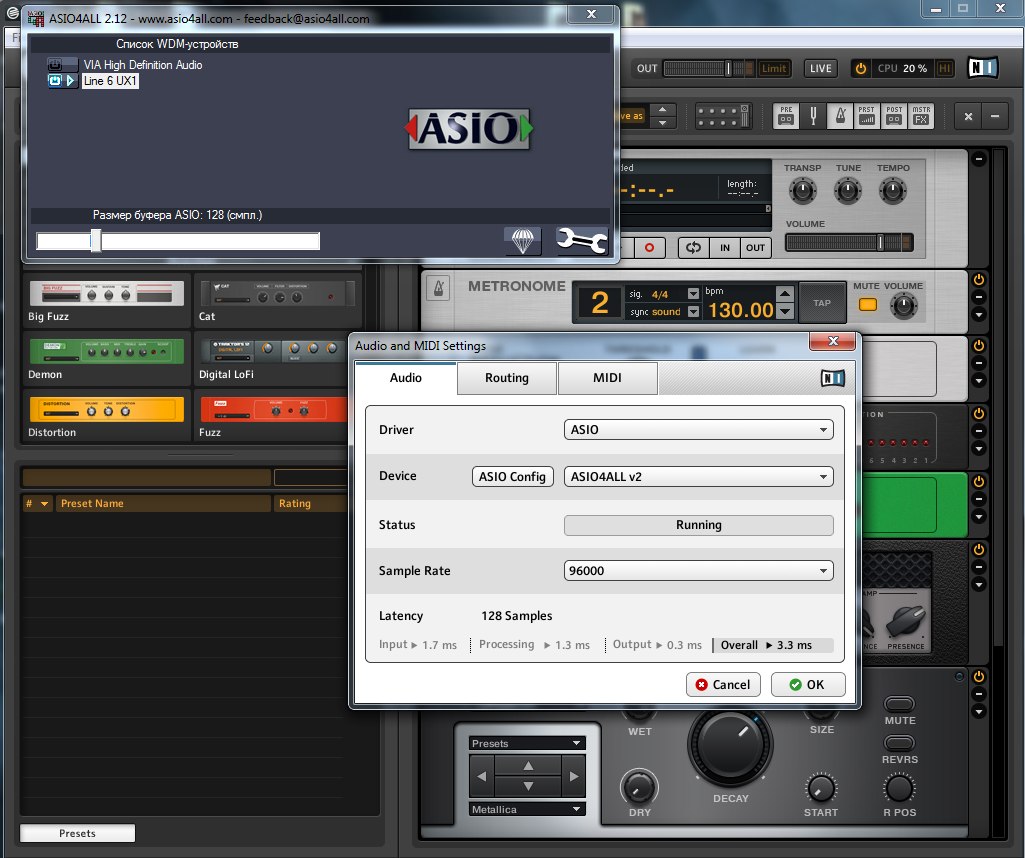The image size is (1025, 858).
Task: Click the TEMPO knob
Action: pyautogui.click(x=893, y=191)
